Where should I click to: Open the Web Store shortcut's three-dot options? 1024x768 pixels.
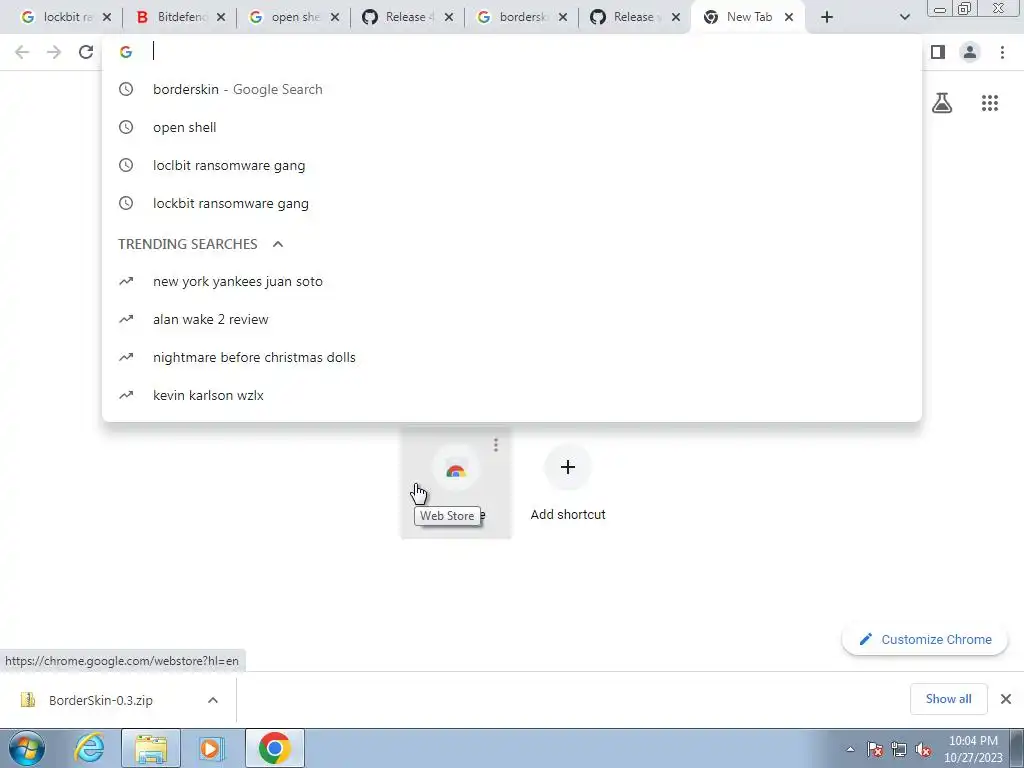tap(496, 445)
